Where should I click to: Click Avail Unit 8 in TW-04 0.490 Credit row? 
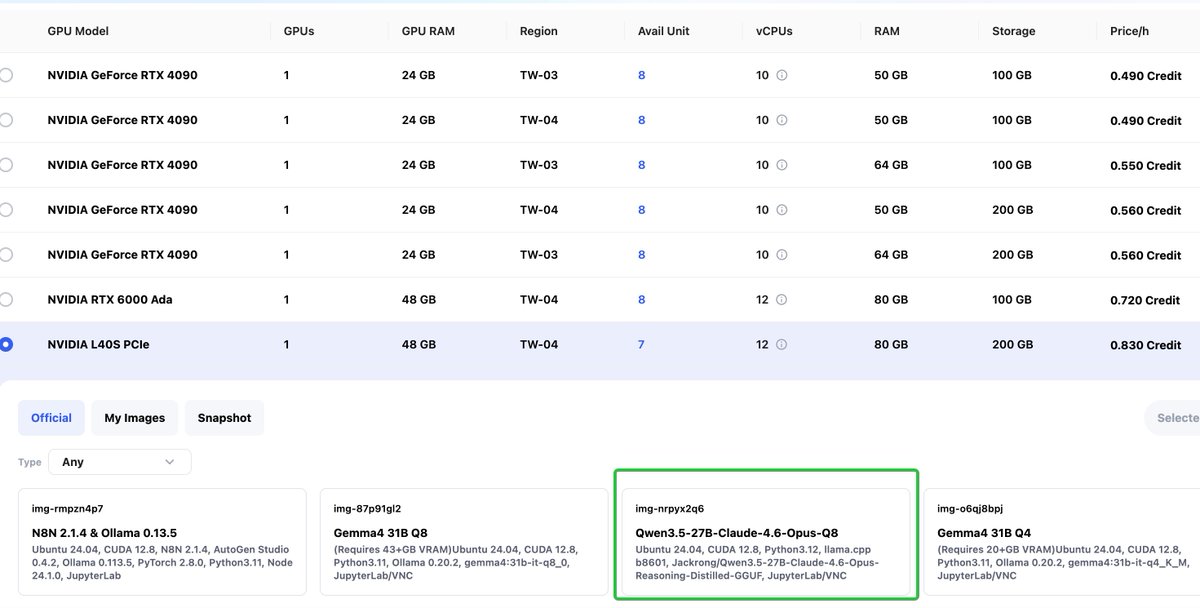coord(642,120)
